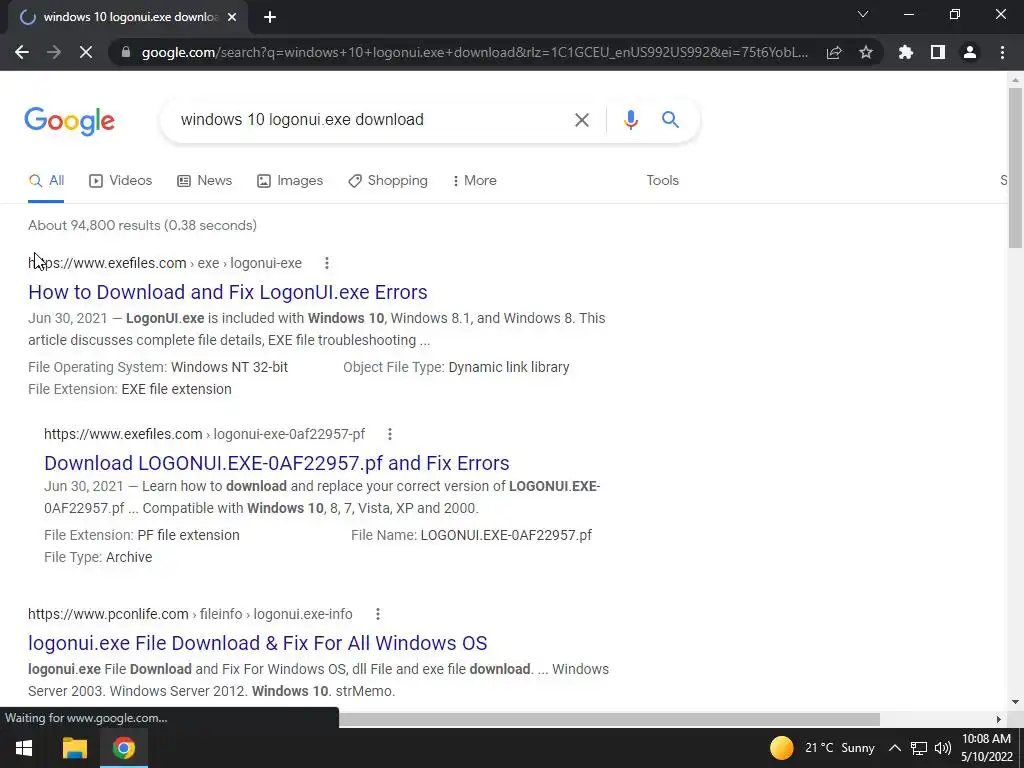This screenshot has width=1024, height=768.
Task: Bookmark this page with the star
Action: tap(866, 52)
